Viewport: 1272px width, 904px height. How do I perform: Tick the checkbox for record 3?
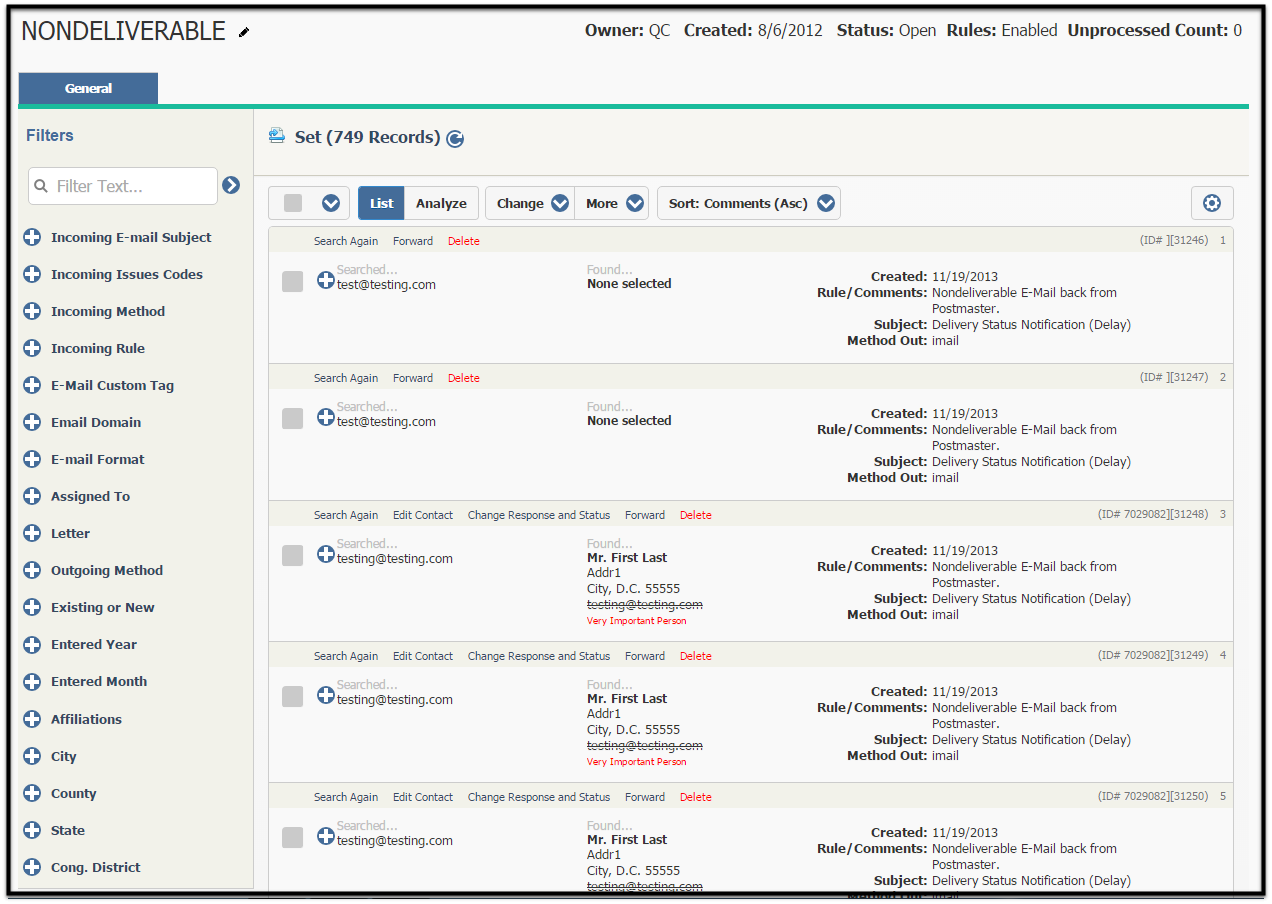pos(292,556)
